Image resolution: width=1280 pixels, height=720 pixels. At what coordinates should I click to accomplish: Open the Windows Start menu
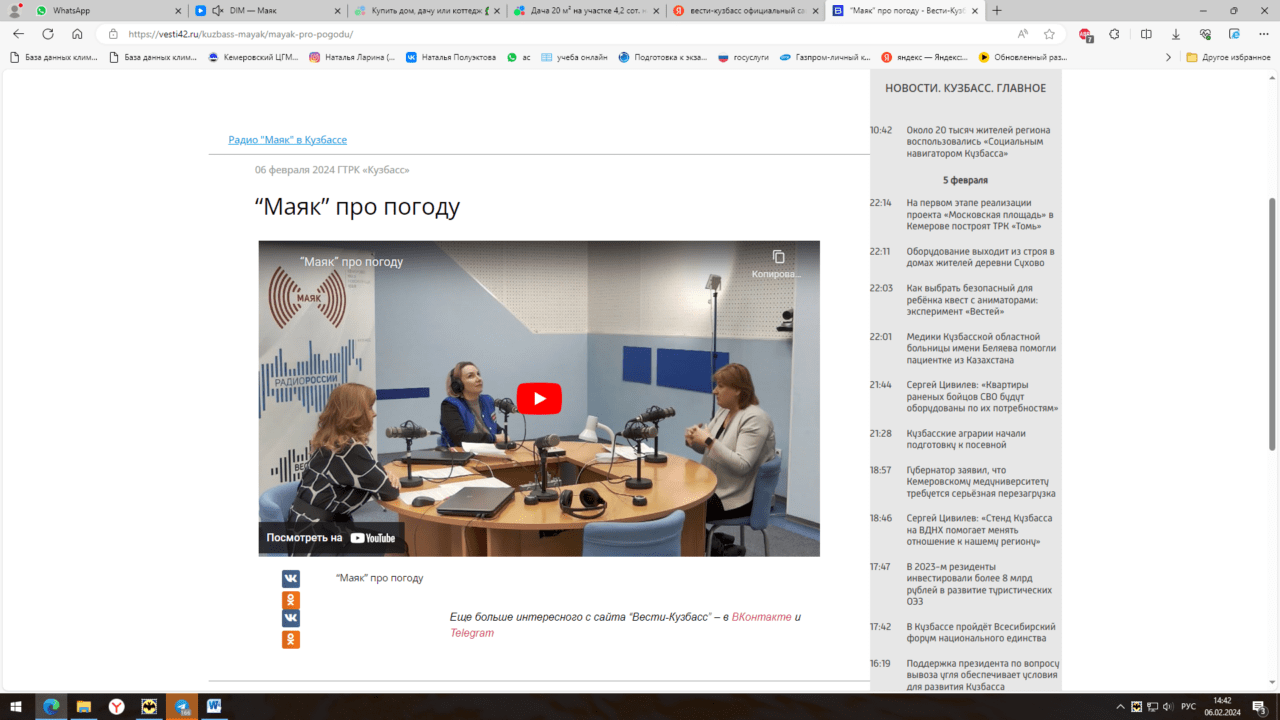coord(17,706)
